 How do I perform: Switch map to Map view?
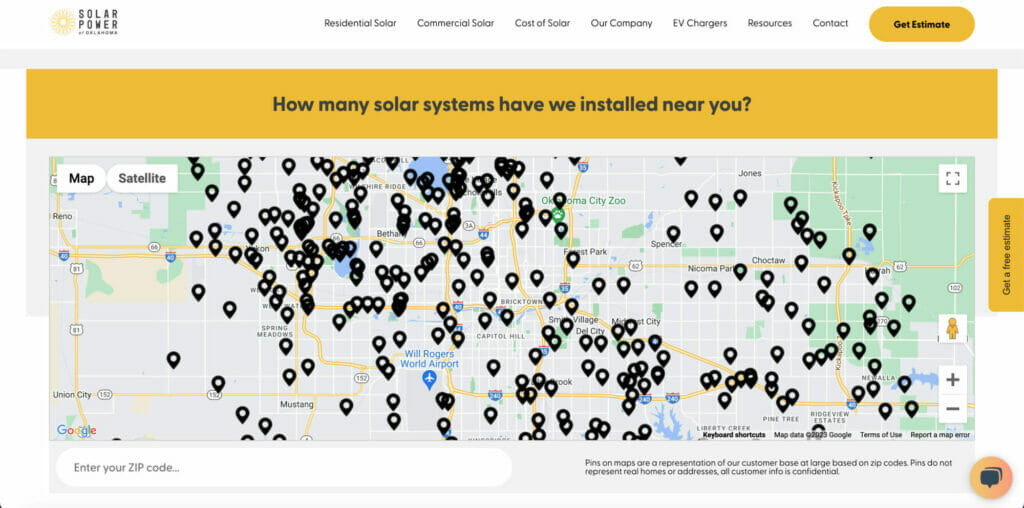coord(82,178)
